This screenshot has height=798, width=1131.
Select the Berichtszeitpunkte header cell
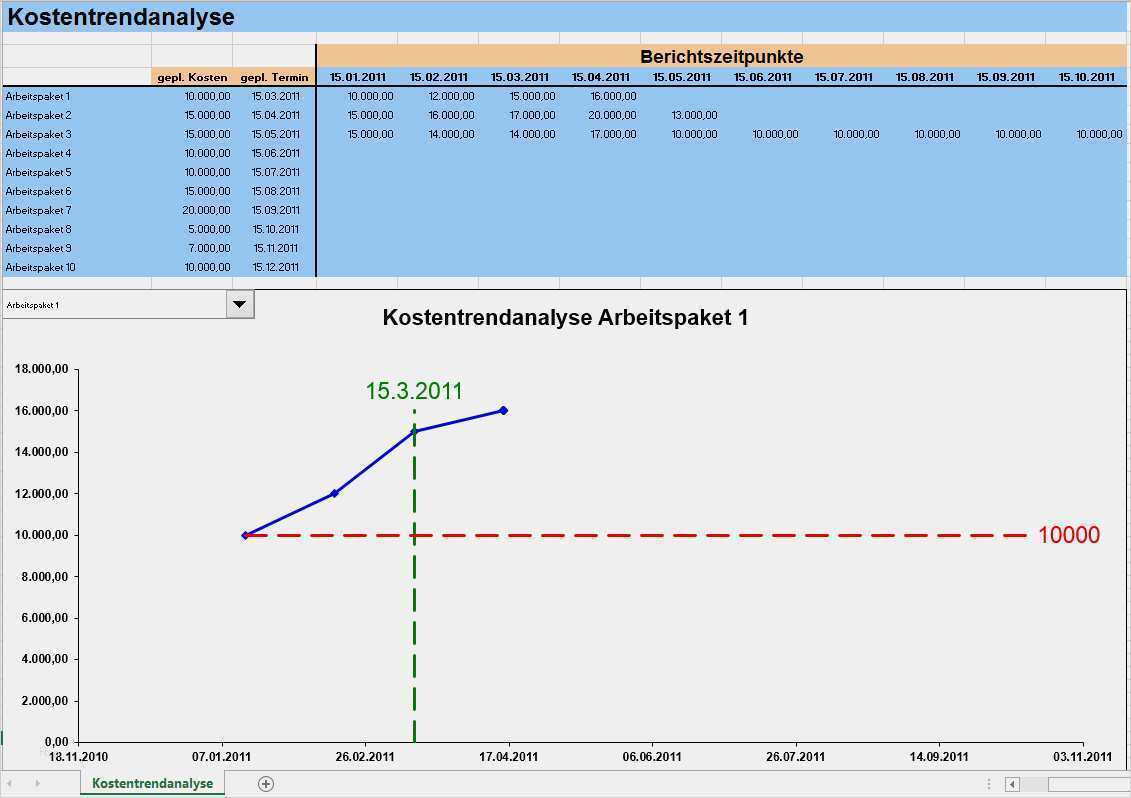click(721, 57)
